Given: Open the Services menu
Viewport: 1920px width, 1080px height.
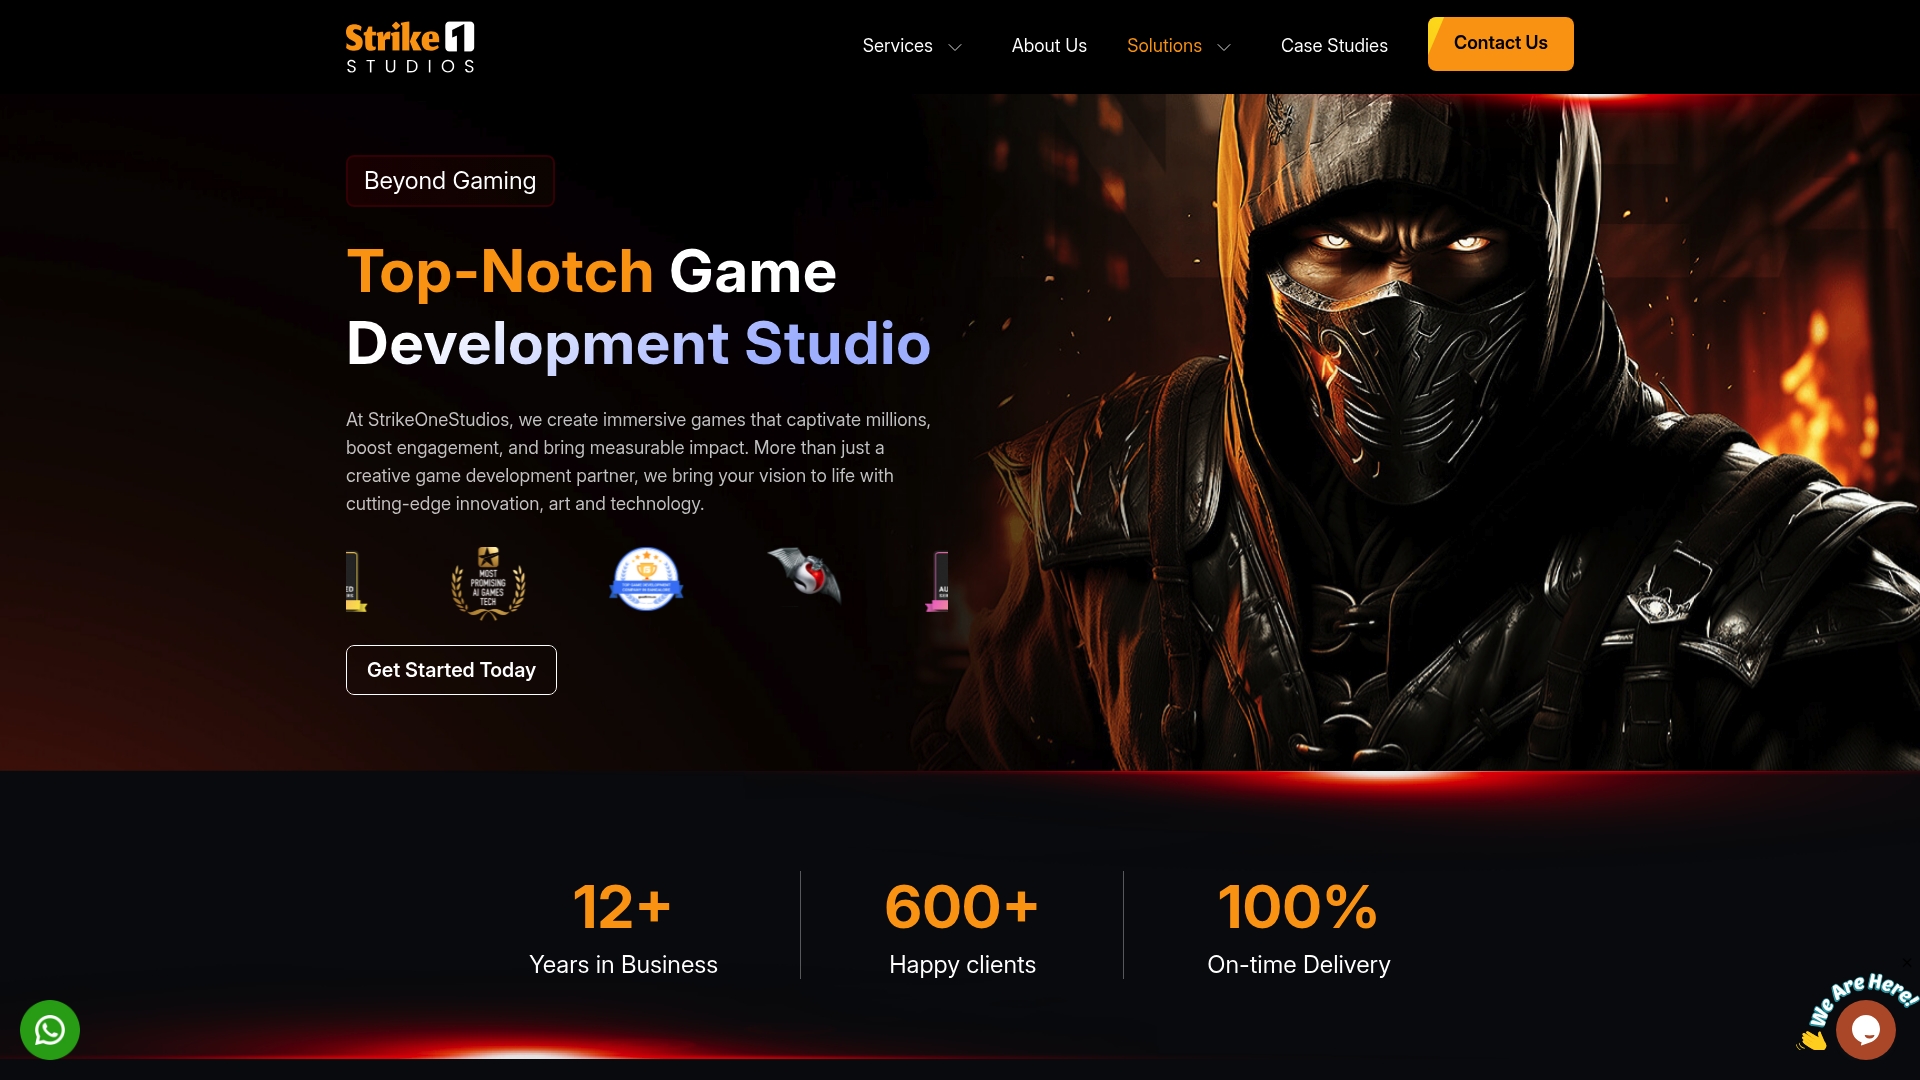Looking at the screenshot, I should [897, 46].
